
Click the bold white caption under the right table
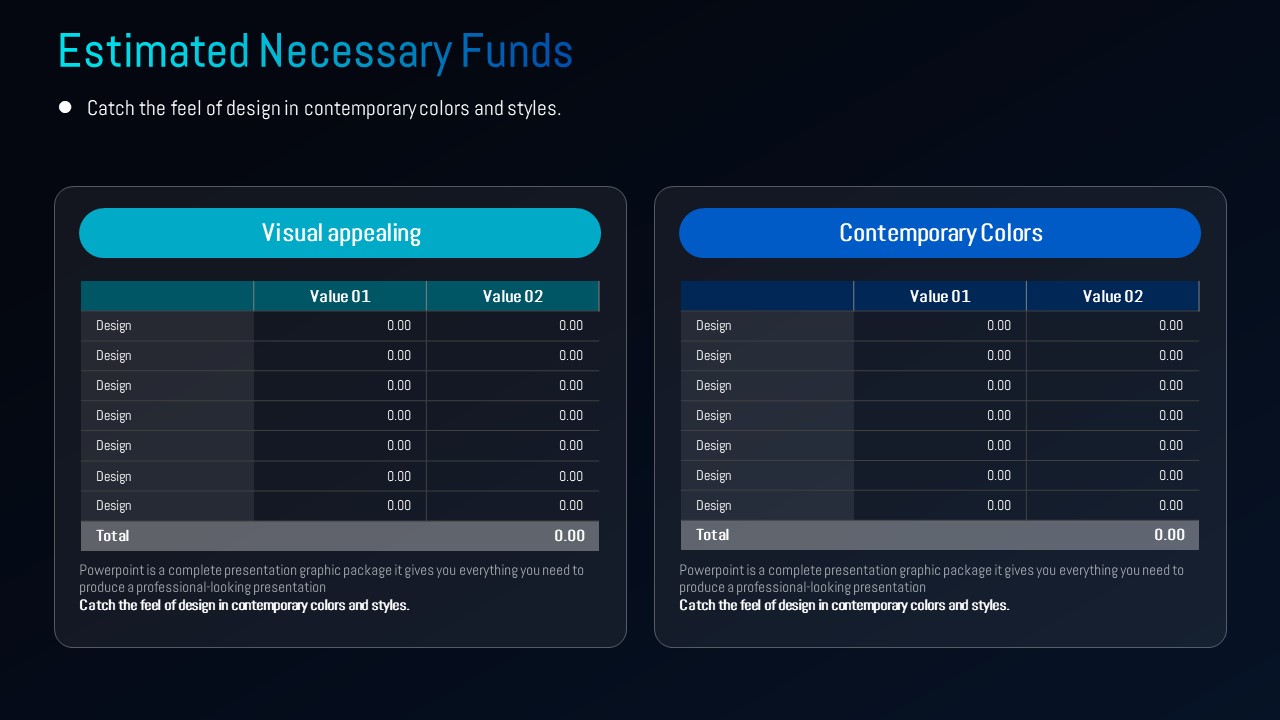pos(844,605)
